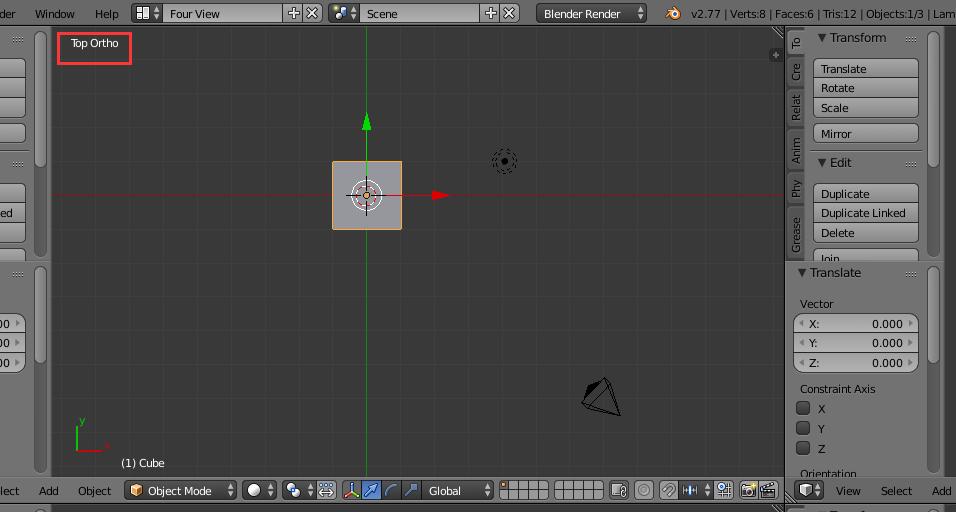
Task: Select the first scene layer button
Action: tap(504, 486)
